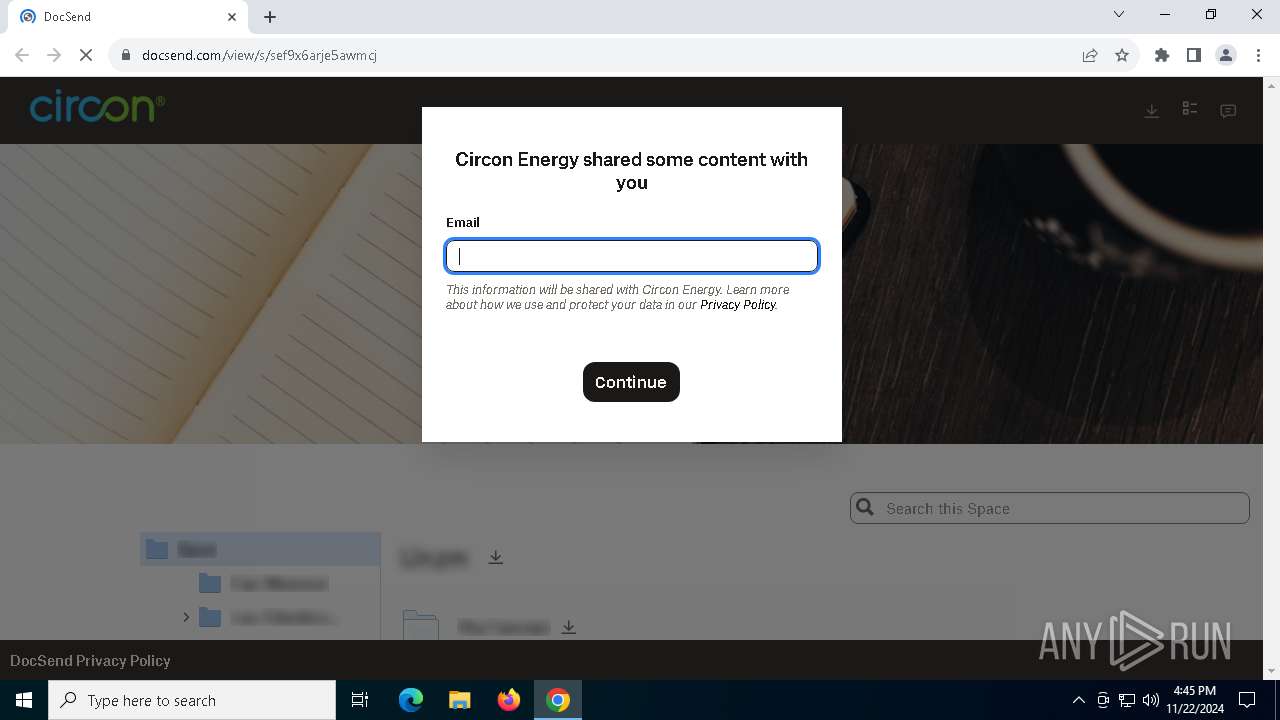Open the contents list icon in header
1280x720 pixels.
point(1190,109)
